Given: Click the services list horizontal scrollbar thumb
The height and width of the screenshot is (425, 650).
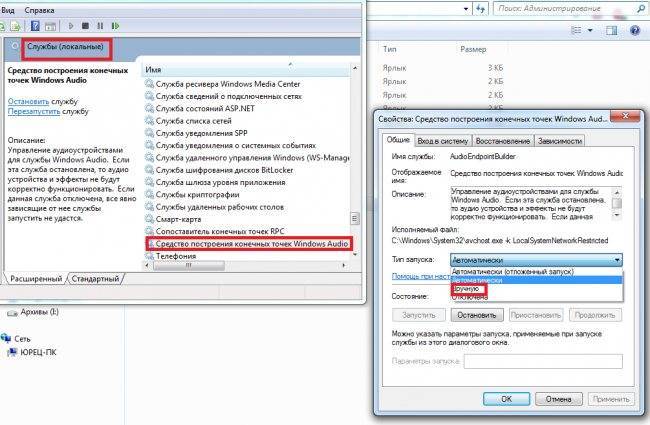Looking at the screenshot, I should 189,265.
